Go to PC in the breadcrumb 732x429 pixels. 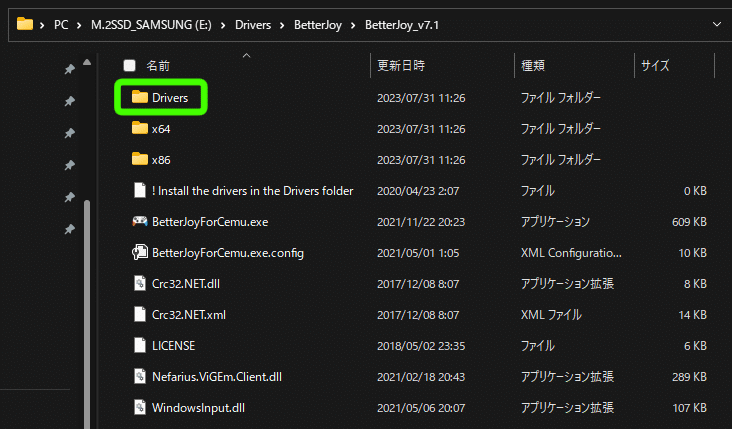(x=61, y=25)
